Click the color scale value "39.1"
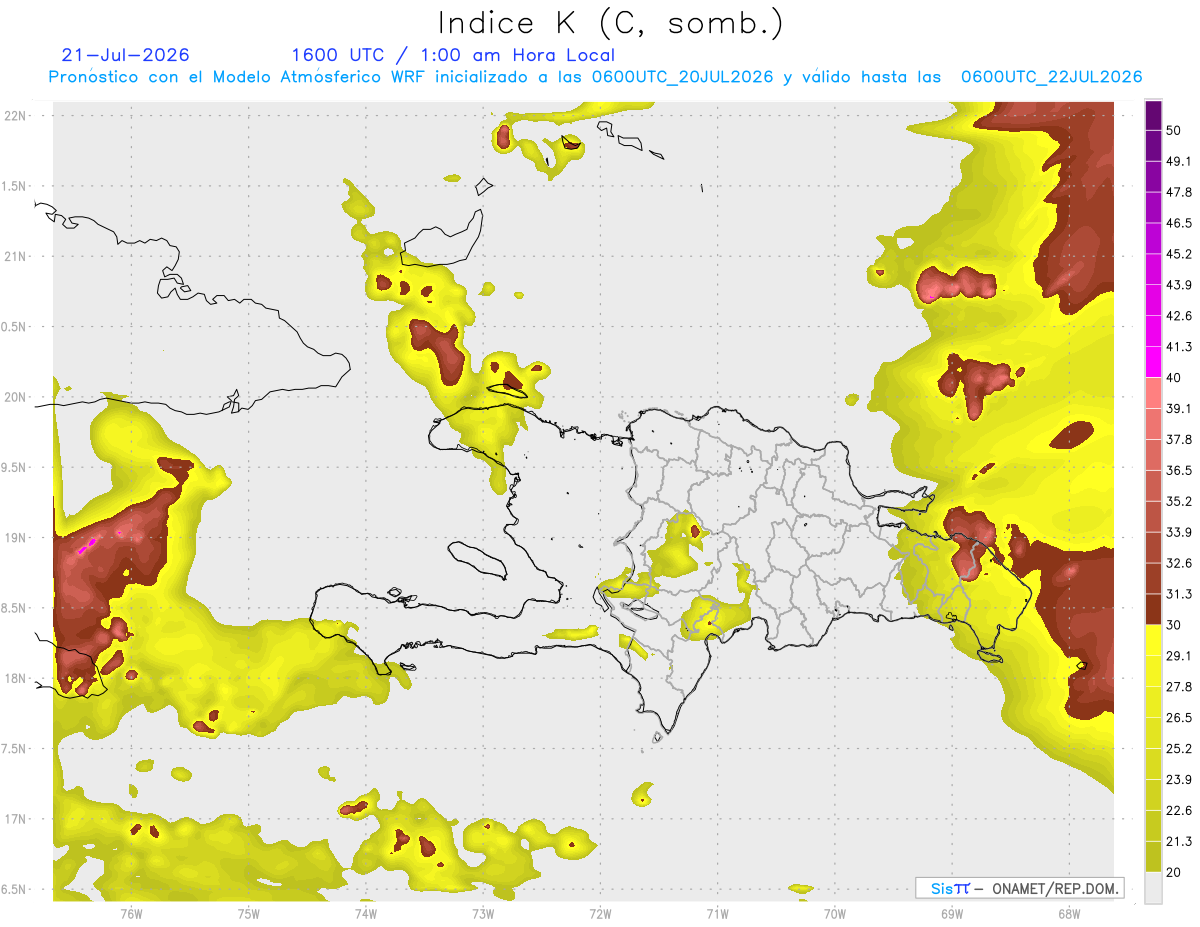The height and width of the screenshot is (927, 1200). point(1180,409)
